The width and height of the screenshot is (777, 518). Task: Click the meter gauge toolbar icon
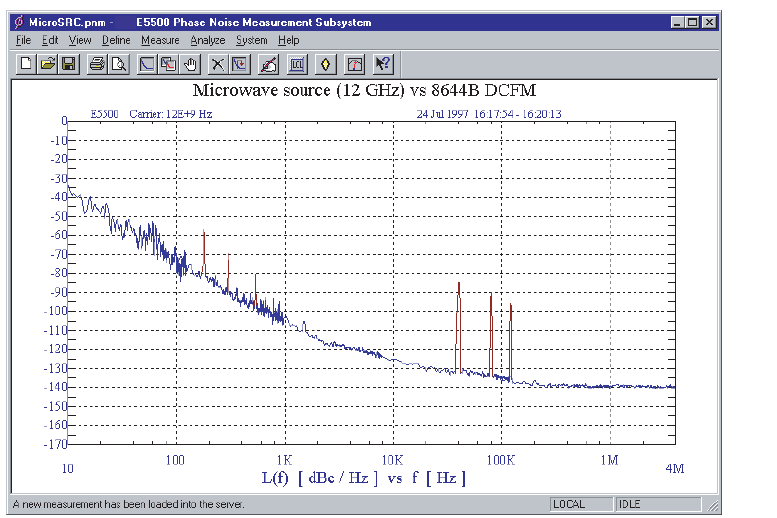(x=354, y=64)
